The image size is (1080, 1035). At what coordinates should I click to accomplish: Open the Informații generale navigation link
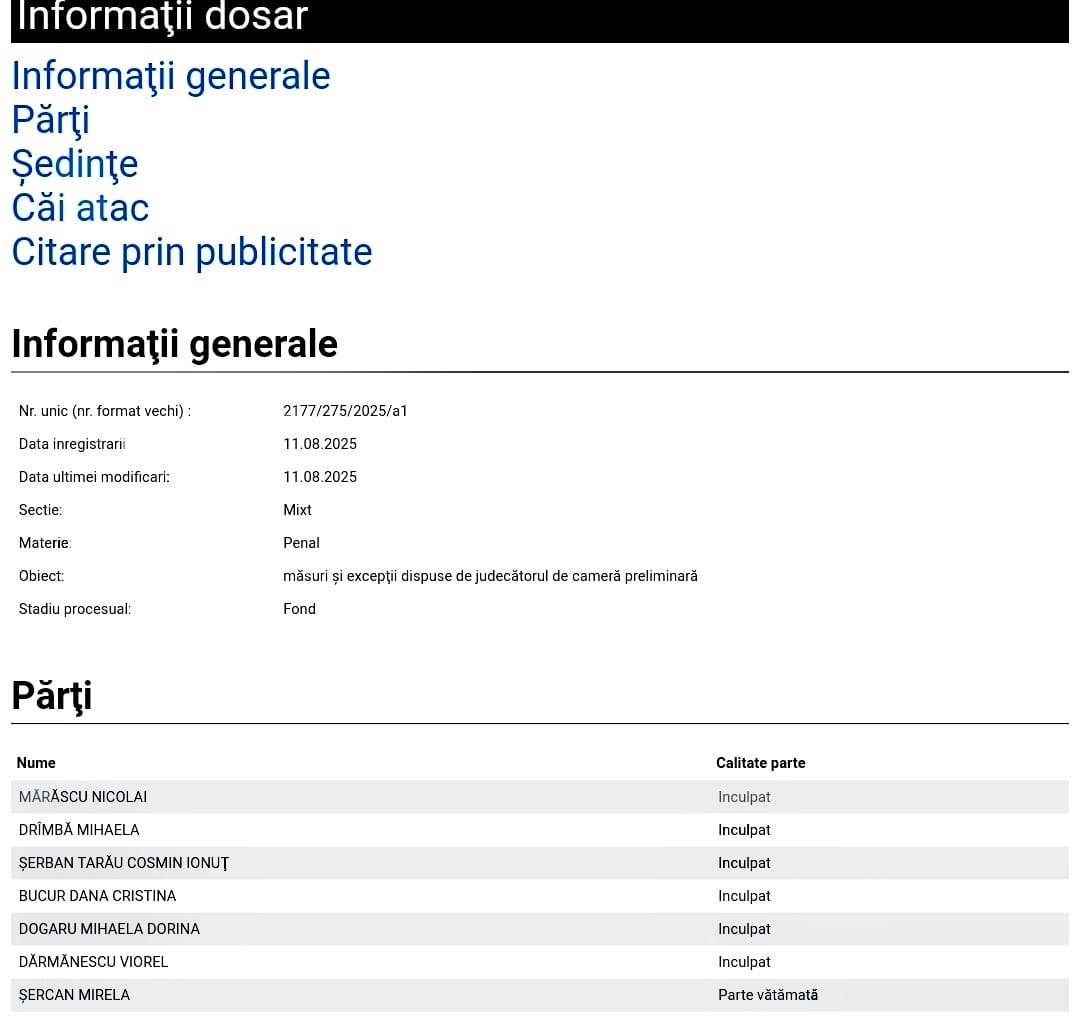(x=170, y=76)
